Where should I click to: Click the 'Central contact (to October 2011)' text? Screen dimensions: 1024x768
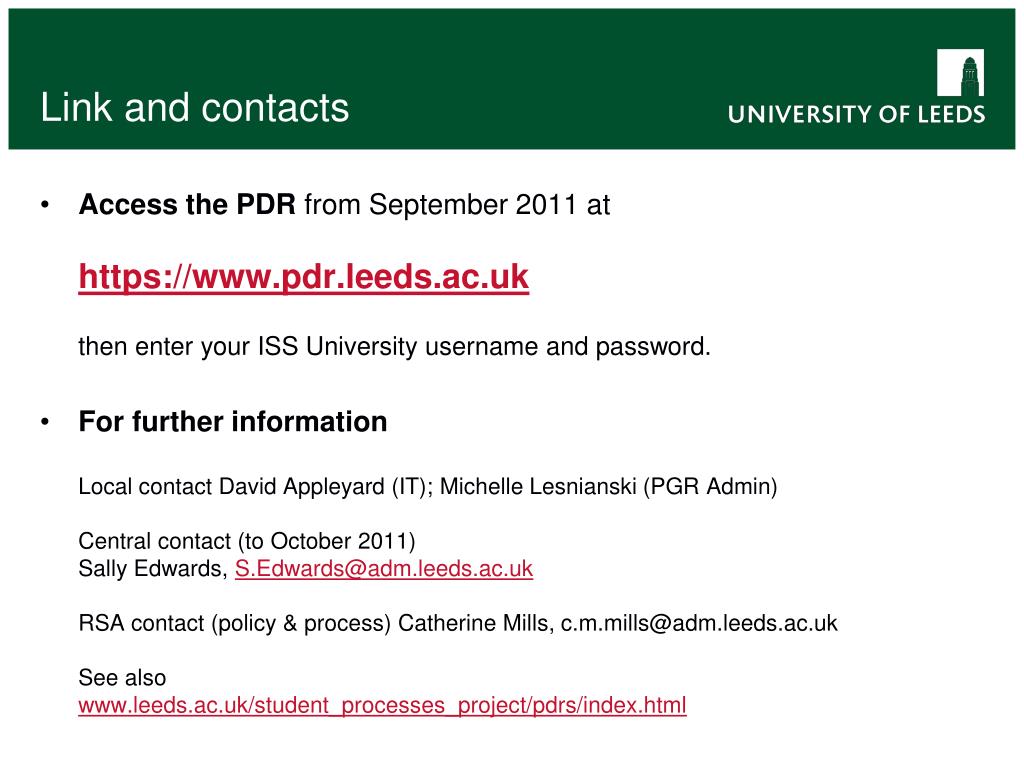247,541
